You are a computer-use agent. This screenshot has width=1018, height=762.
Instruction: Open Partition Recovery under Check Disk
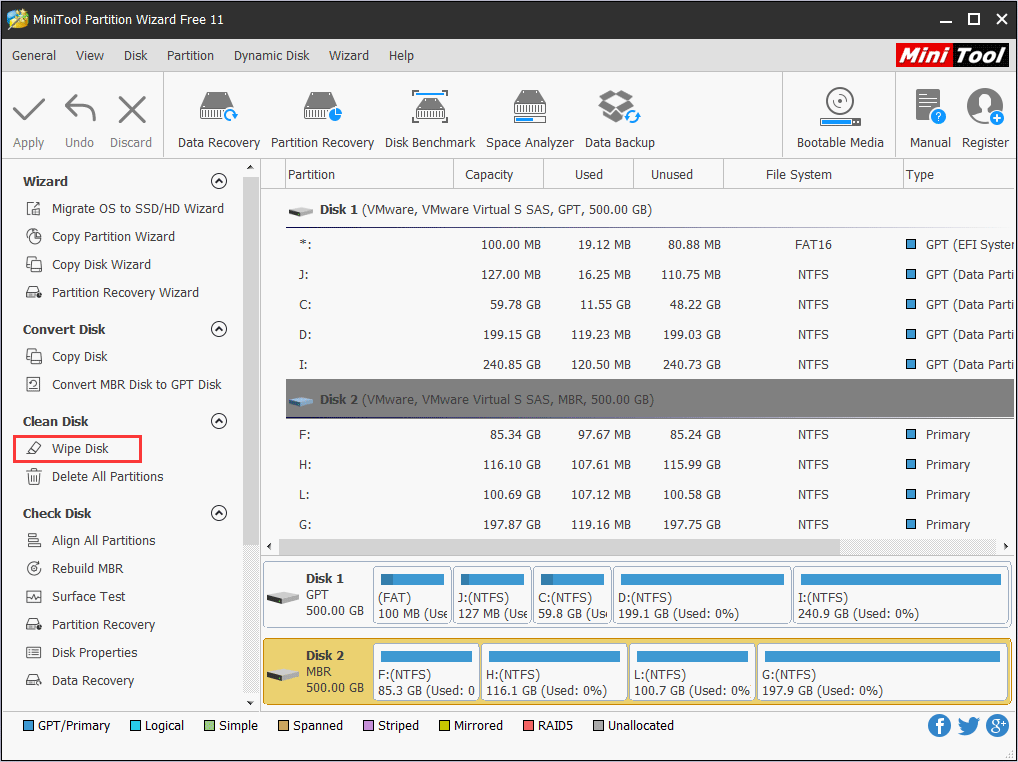click(x=90, y=624)
